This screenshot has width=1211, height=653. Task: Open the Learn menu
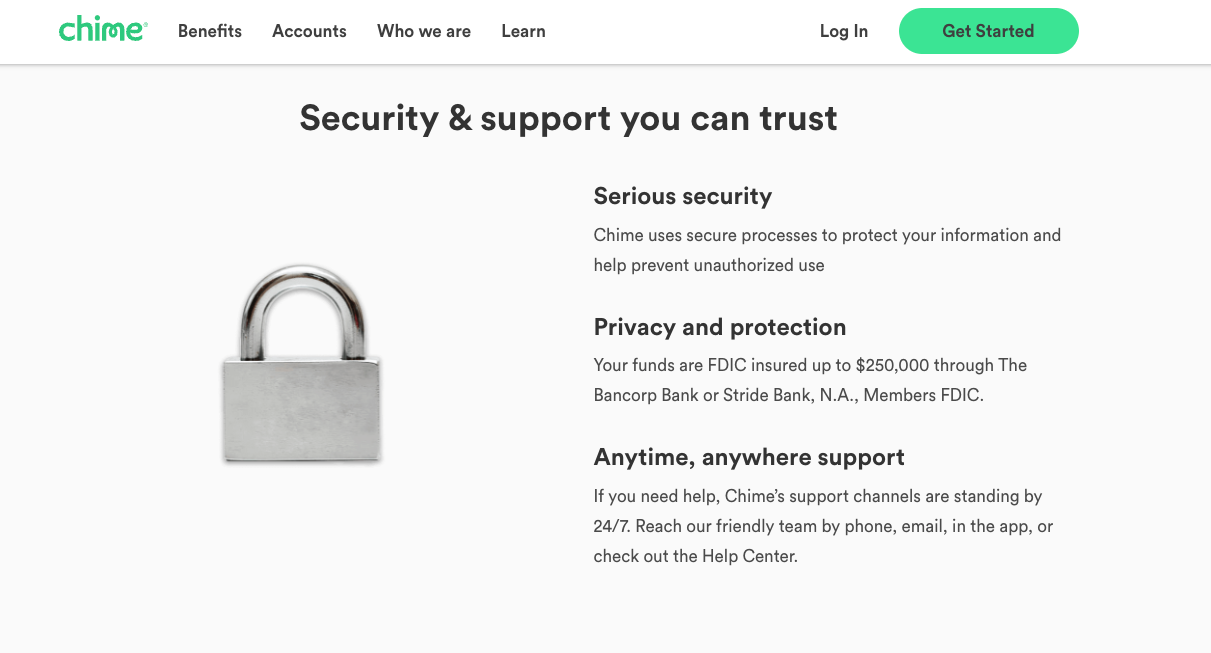coord(523,31)
